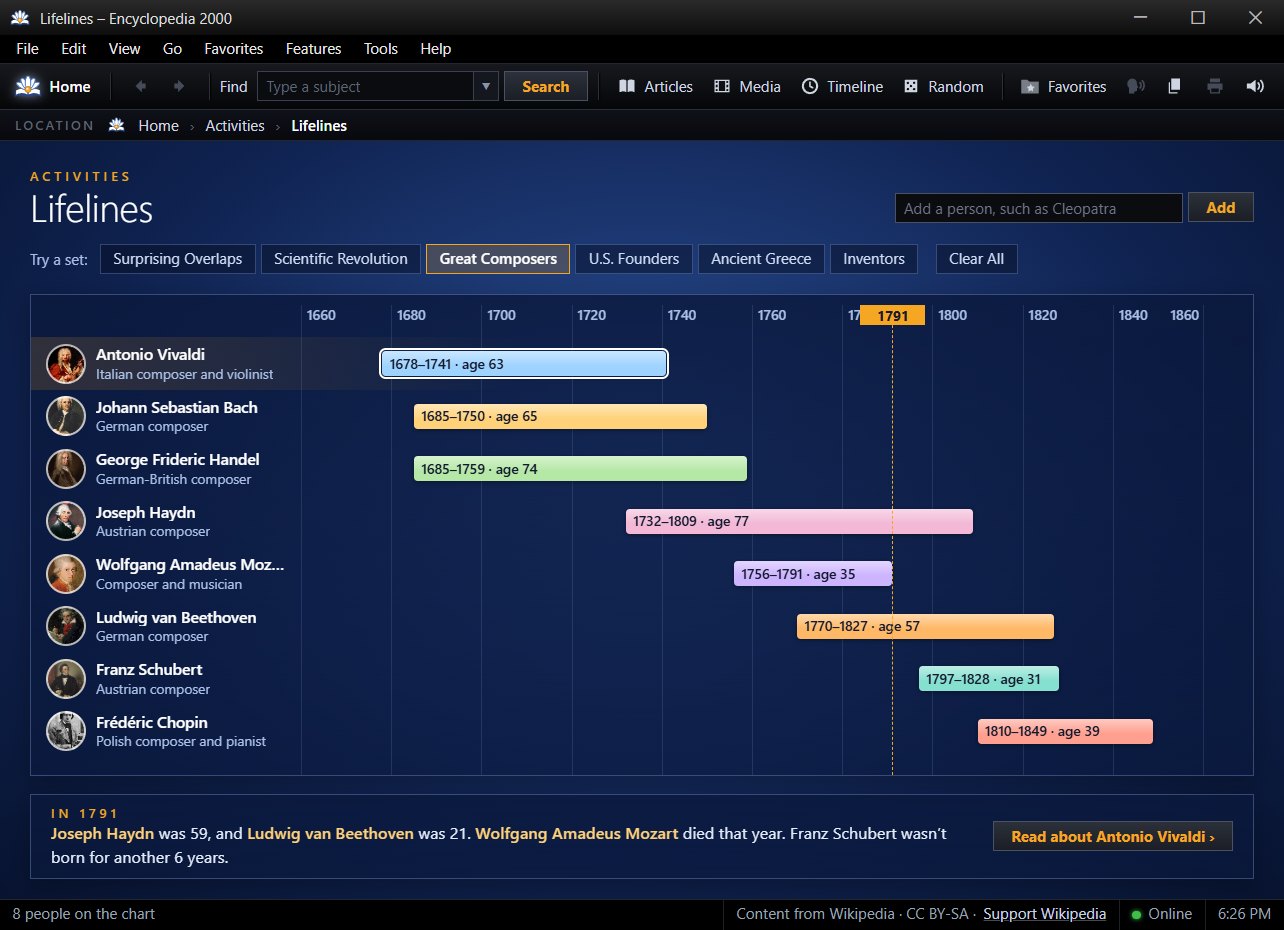
Task: Open the Tools menu
Action: point(381,49)
